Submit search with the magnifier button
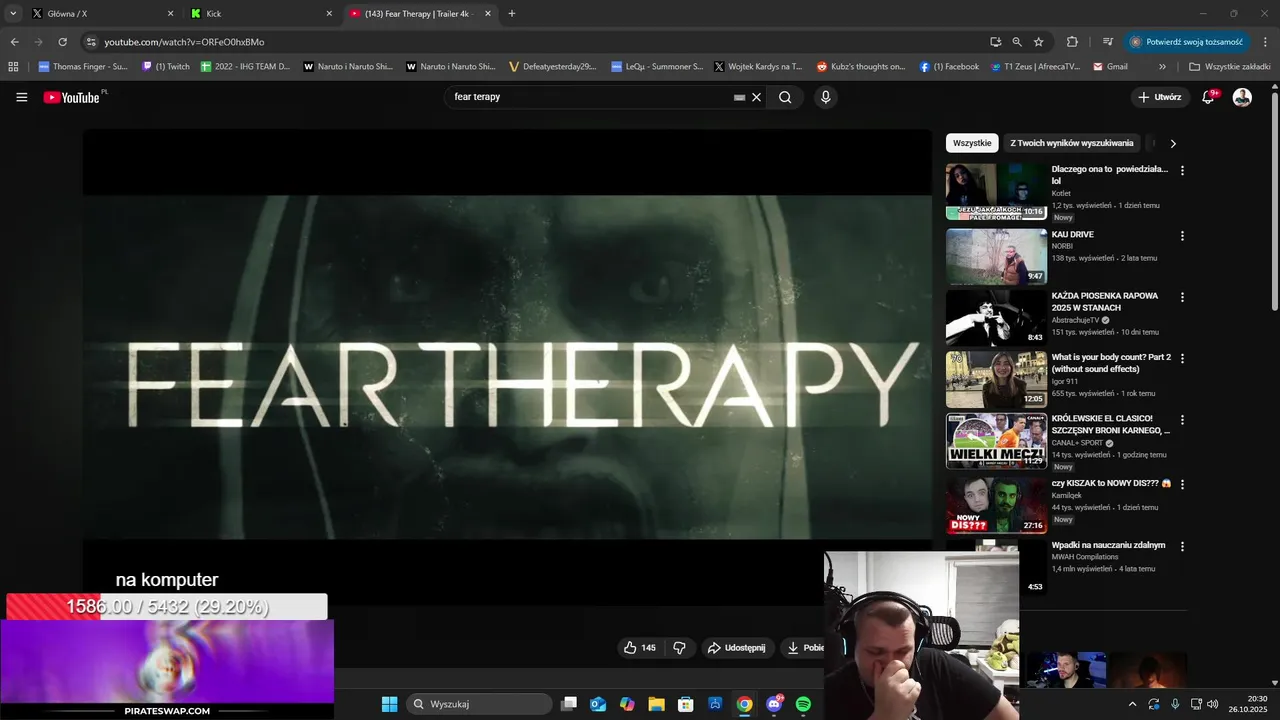This screenshot has height=720, width=1280. pos(785,97)
